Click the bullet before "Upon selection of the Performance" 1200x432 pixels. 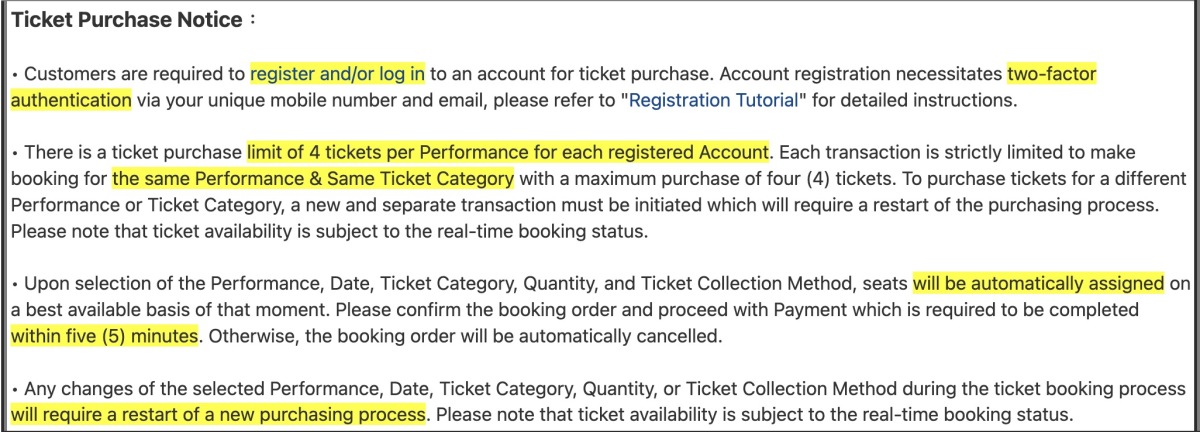pos(15,283)
